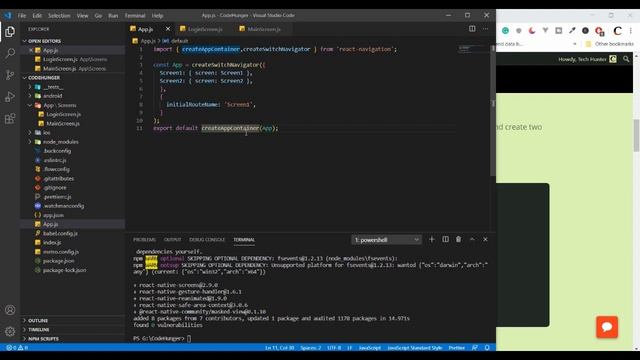This screenshot has height=360, width=640.
Task: Expand the Outline section
Action: 73,320
